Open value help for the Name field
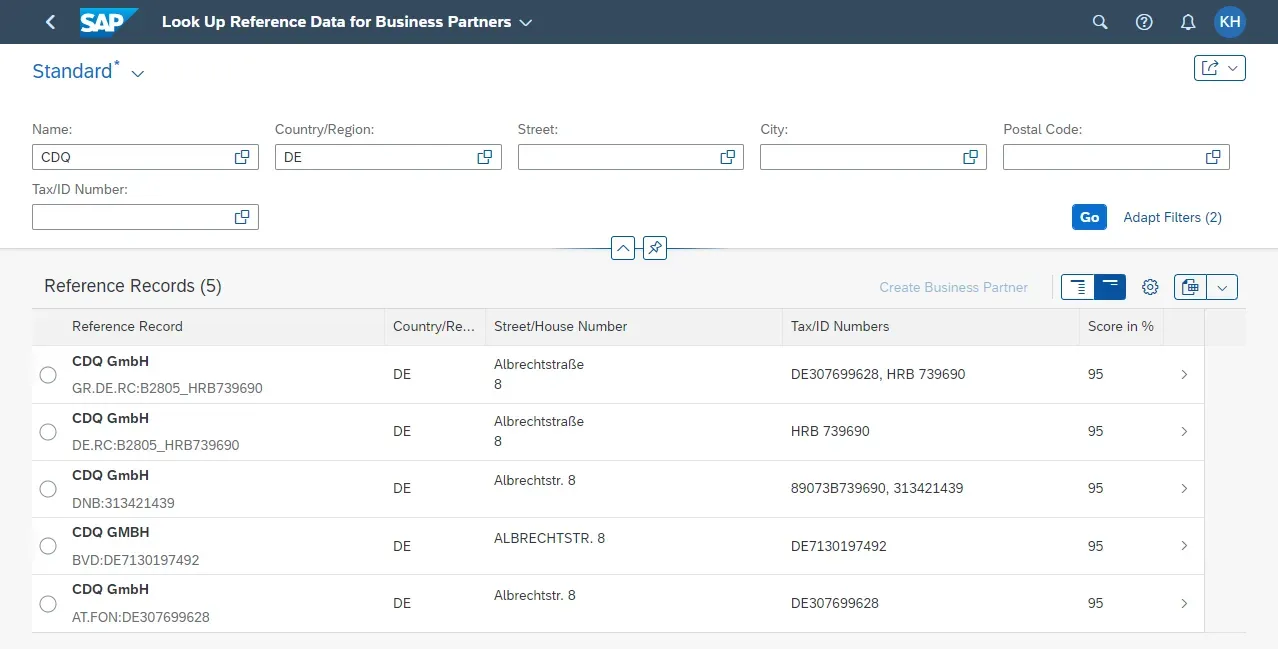 pyautogui.click(x=242, y=157)
